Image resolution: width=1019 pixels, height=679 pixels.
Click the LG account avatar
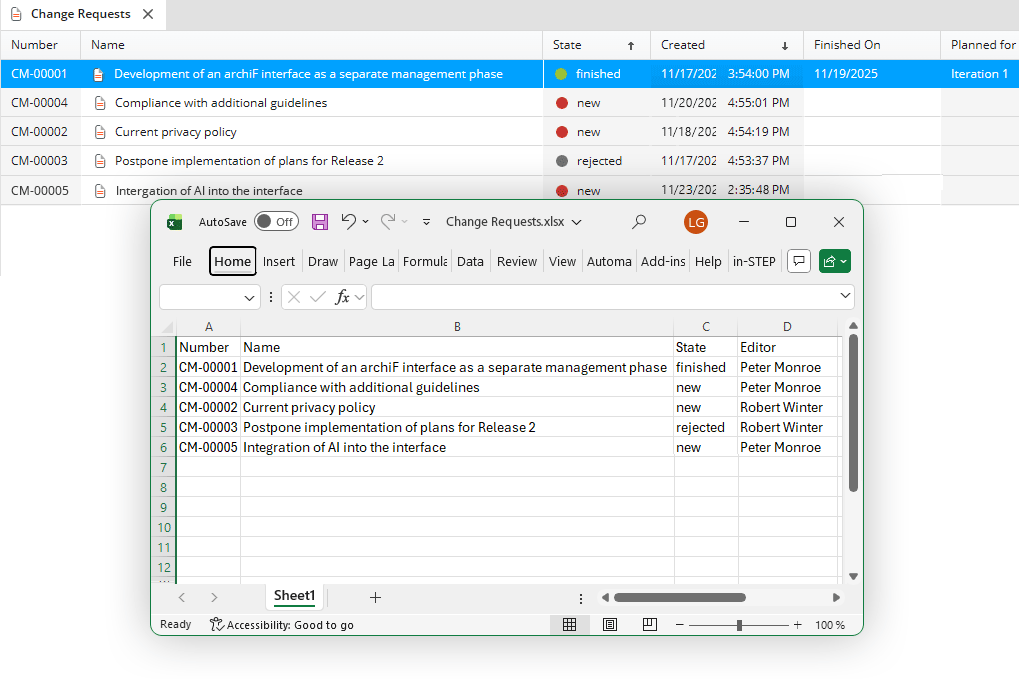[x=696, y=222]
